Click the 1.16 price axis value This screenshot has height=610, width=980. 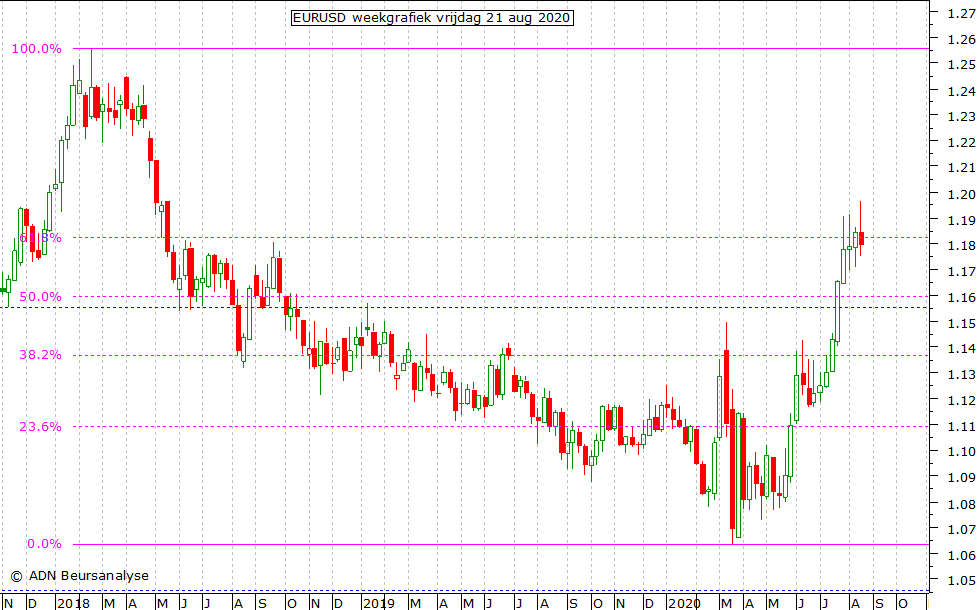(x=961, y=298)
